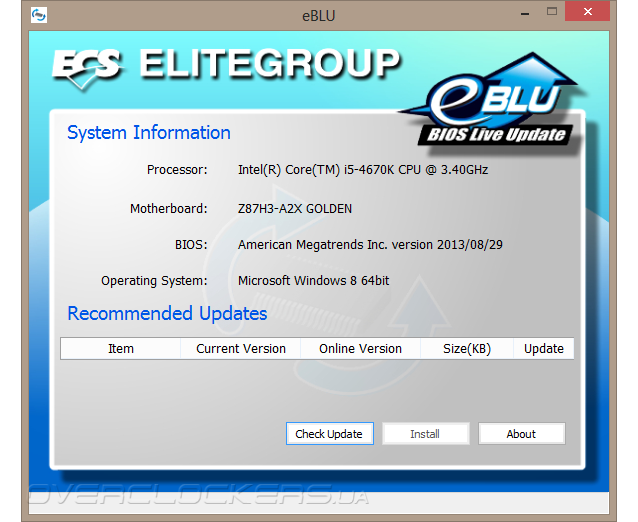Click BIOS value American Megatrends Inc. version
The height and width of the screenshot is (522, 638).
coord(336,245)
